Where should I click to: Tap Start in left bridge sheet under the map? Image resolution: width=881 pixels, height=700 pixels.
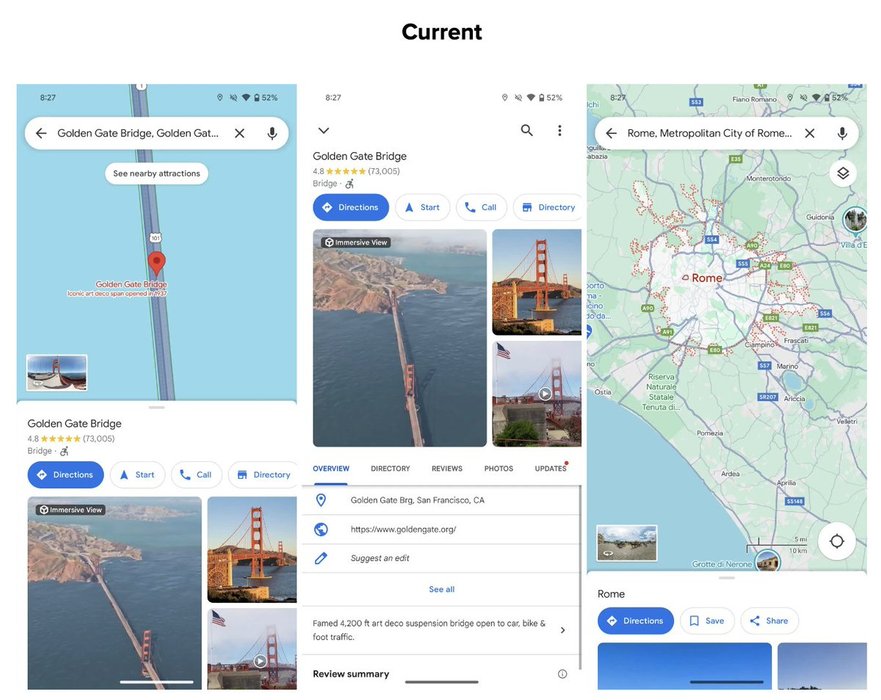pos(138,475)
